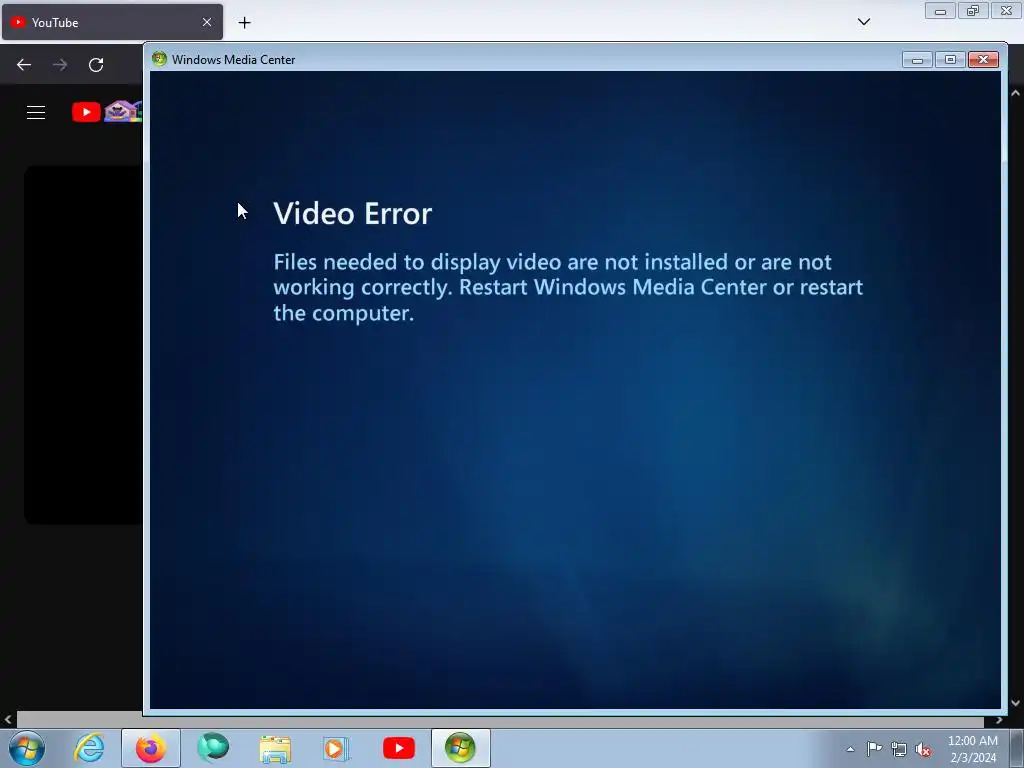The image size is (1024, 768).
Task: Maximize the Windows Media Center window
Action: [950, 60]
